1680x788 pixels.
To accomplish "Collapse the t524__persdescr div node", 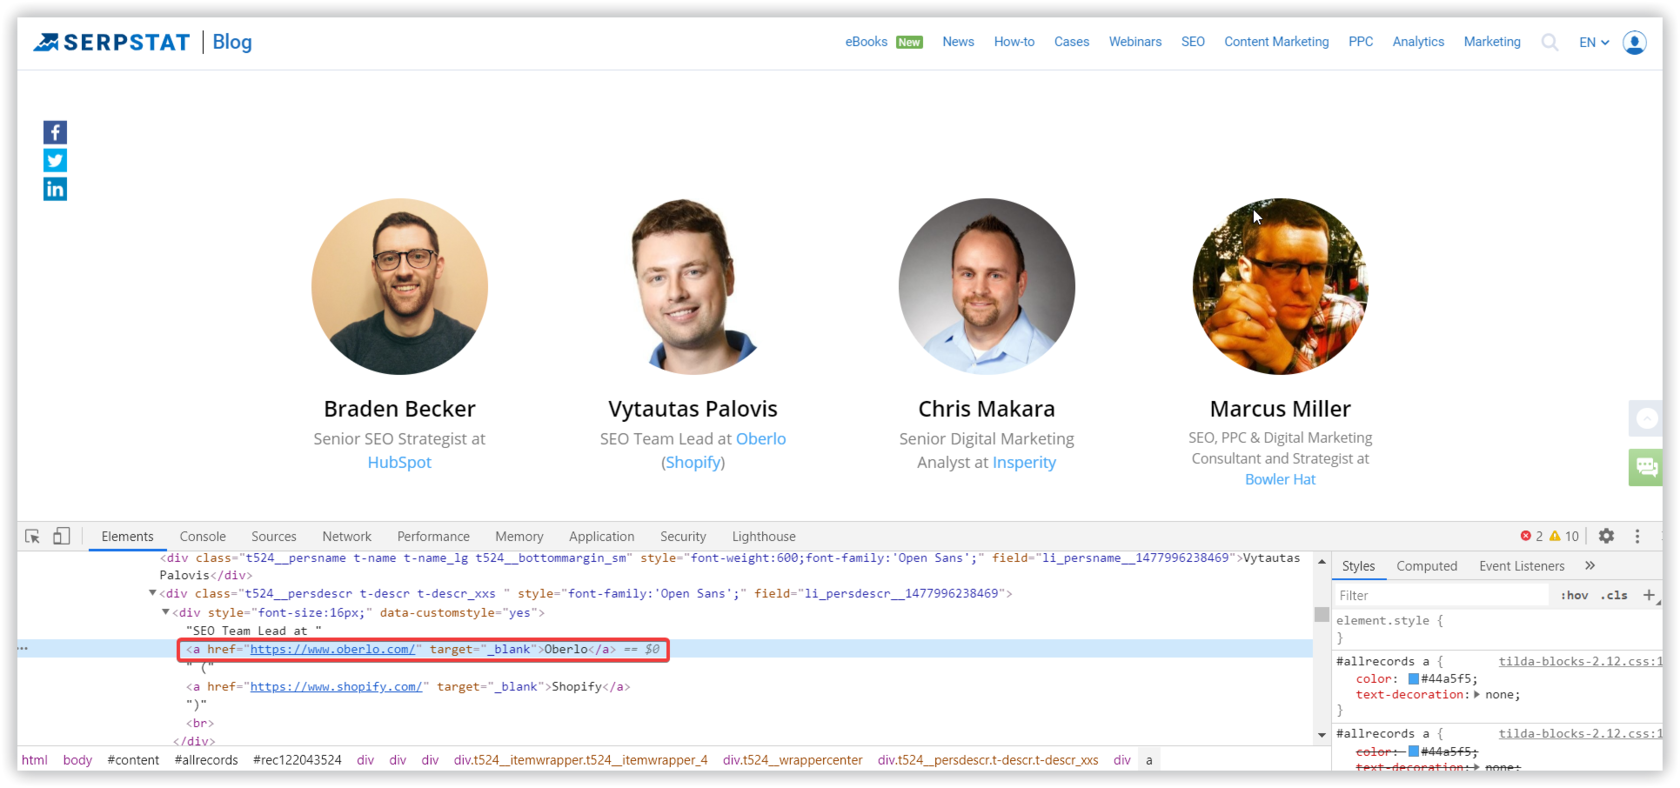I will point(153,593).
